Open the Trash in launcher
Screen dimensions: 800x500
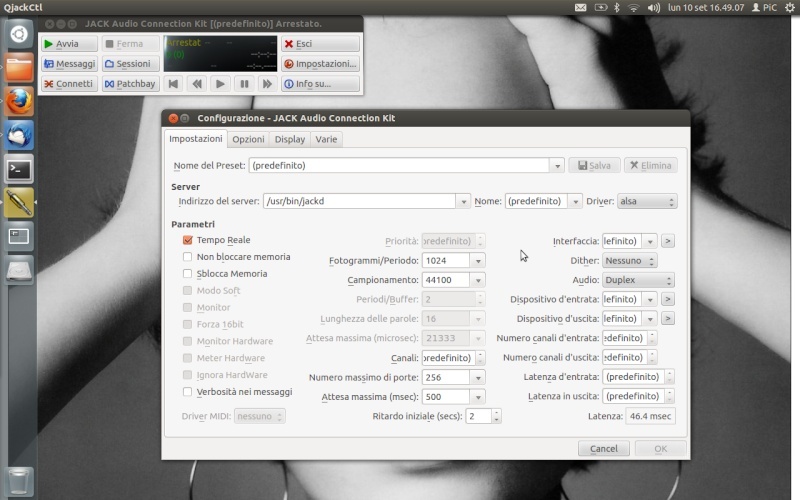coord(19,482)
